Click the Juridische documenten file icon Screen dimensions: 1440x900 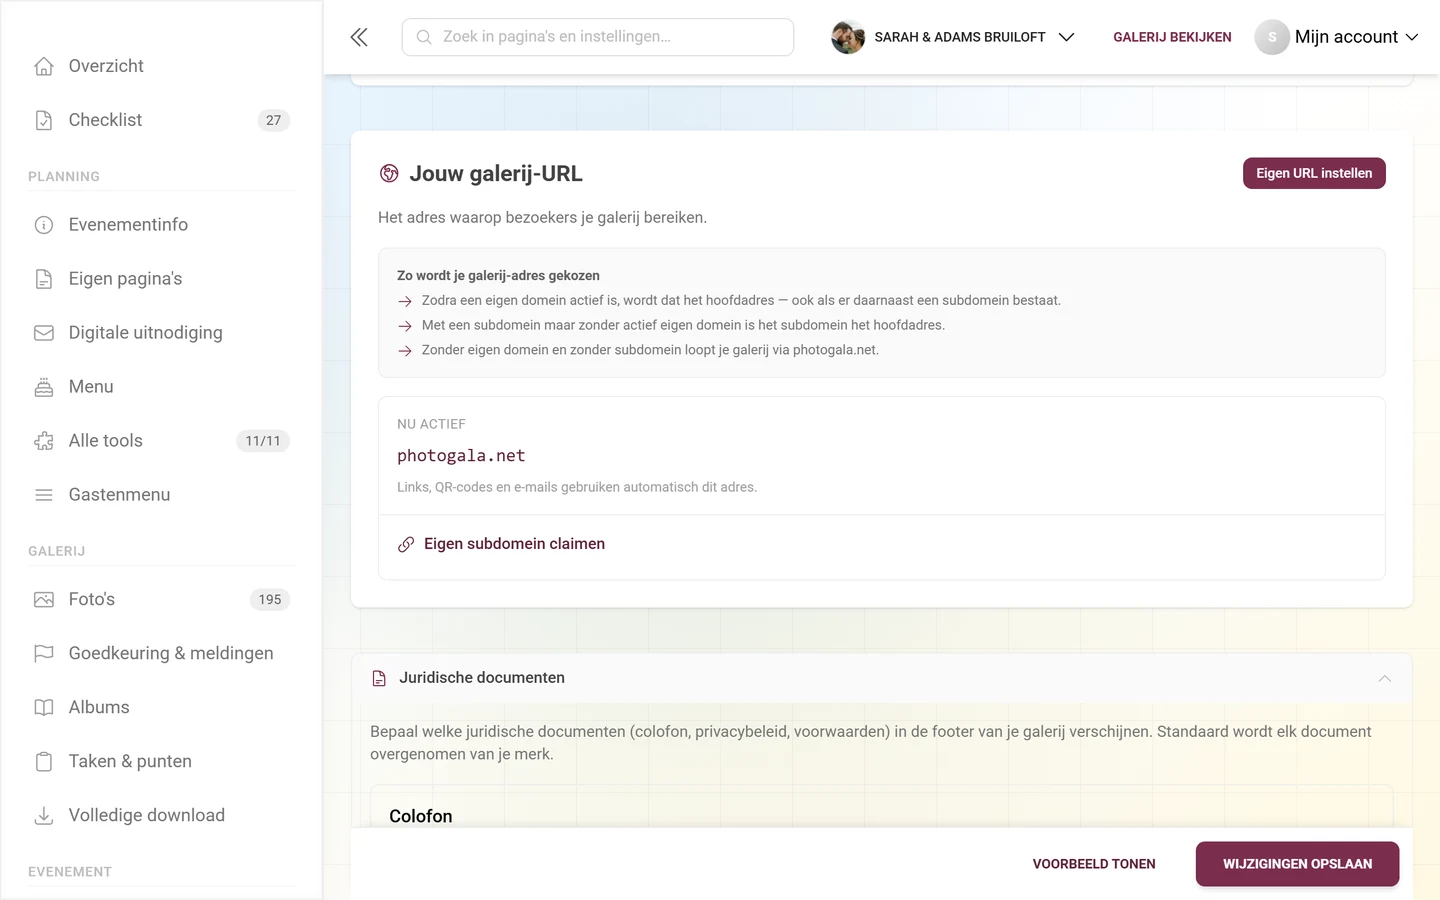click(379, 679)
